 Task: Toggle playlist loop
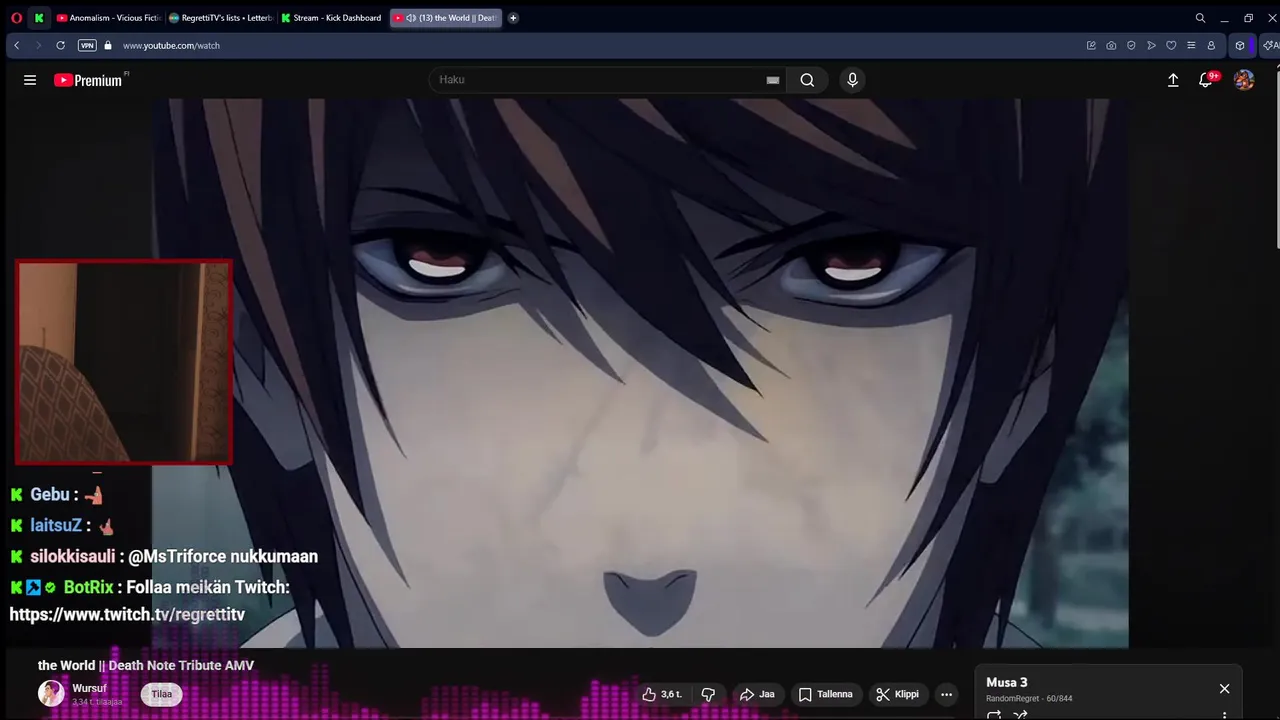tap(994, 715)
